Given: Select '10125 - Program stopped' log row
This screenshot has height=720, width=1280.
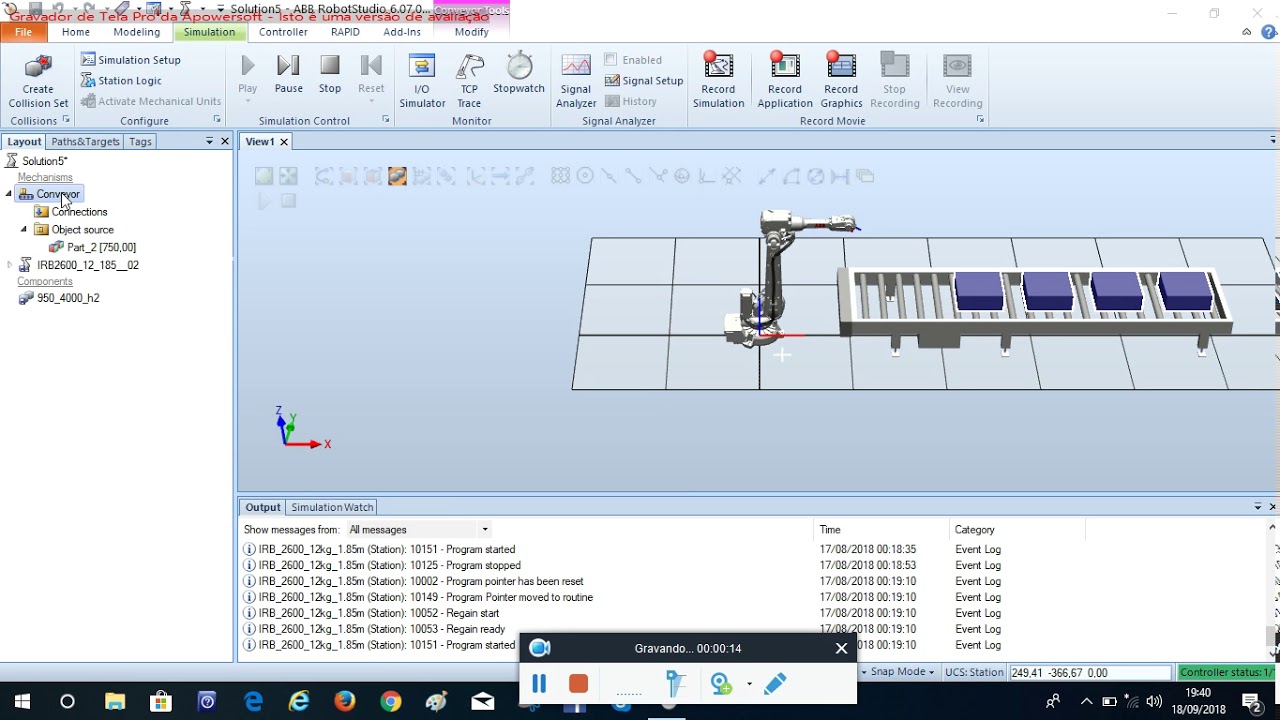Looking at the screenshot, I should click(x=389, y=566).
